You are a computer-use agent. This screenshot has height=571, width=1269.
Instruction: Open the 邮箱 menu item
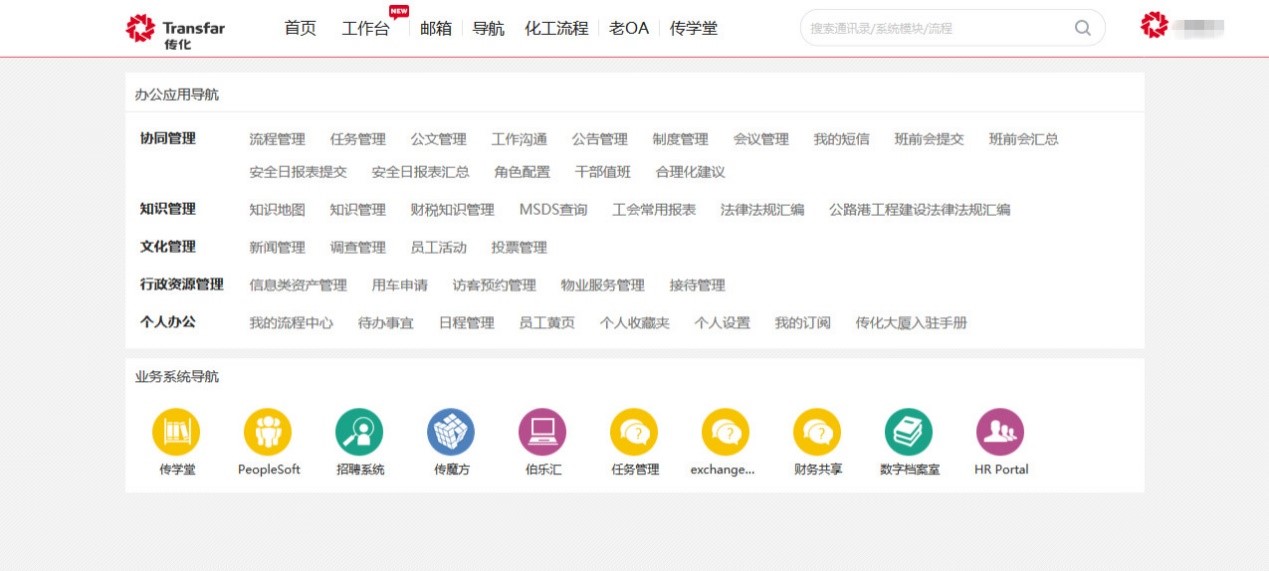pyautogui.click(x=436, y=28)
